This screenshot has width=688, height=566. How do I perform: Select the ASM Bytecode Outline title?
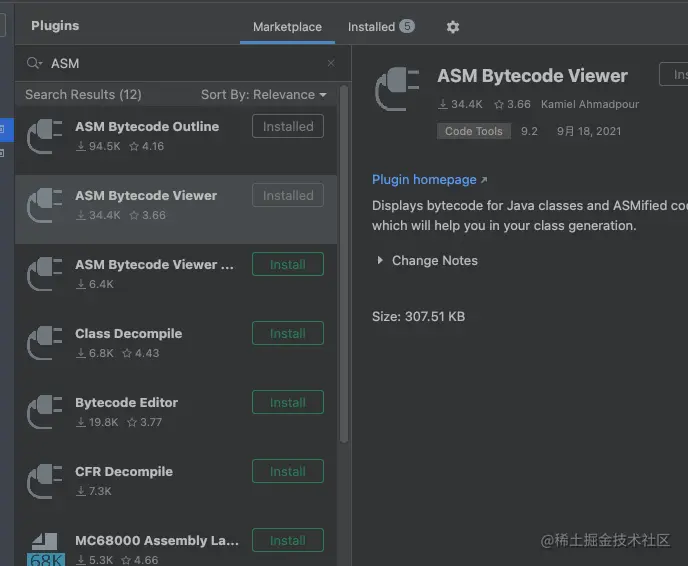(x=147, y=126)
